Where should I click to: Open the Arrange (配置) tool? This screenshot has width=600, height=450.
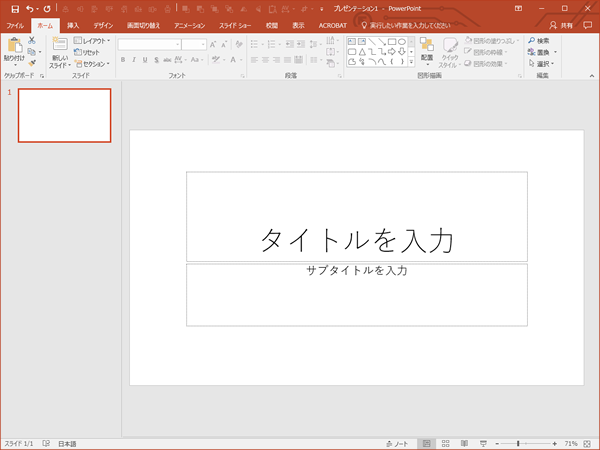[x=426, y=46]
